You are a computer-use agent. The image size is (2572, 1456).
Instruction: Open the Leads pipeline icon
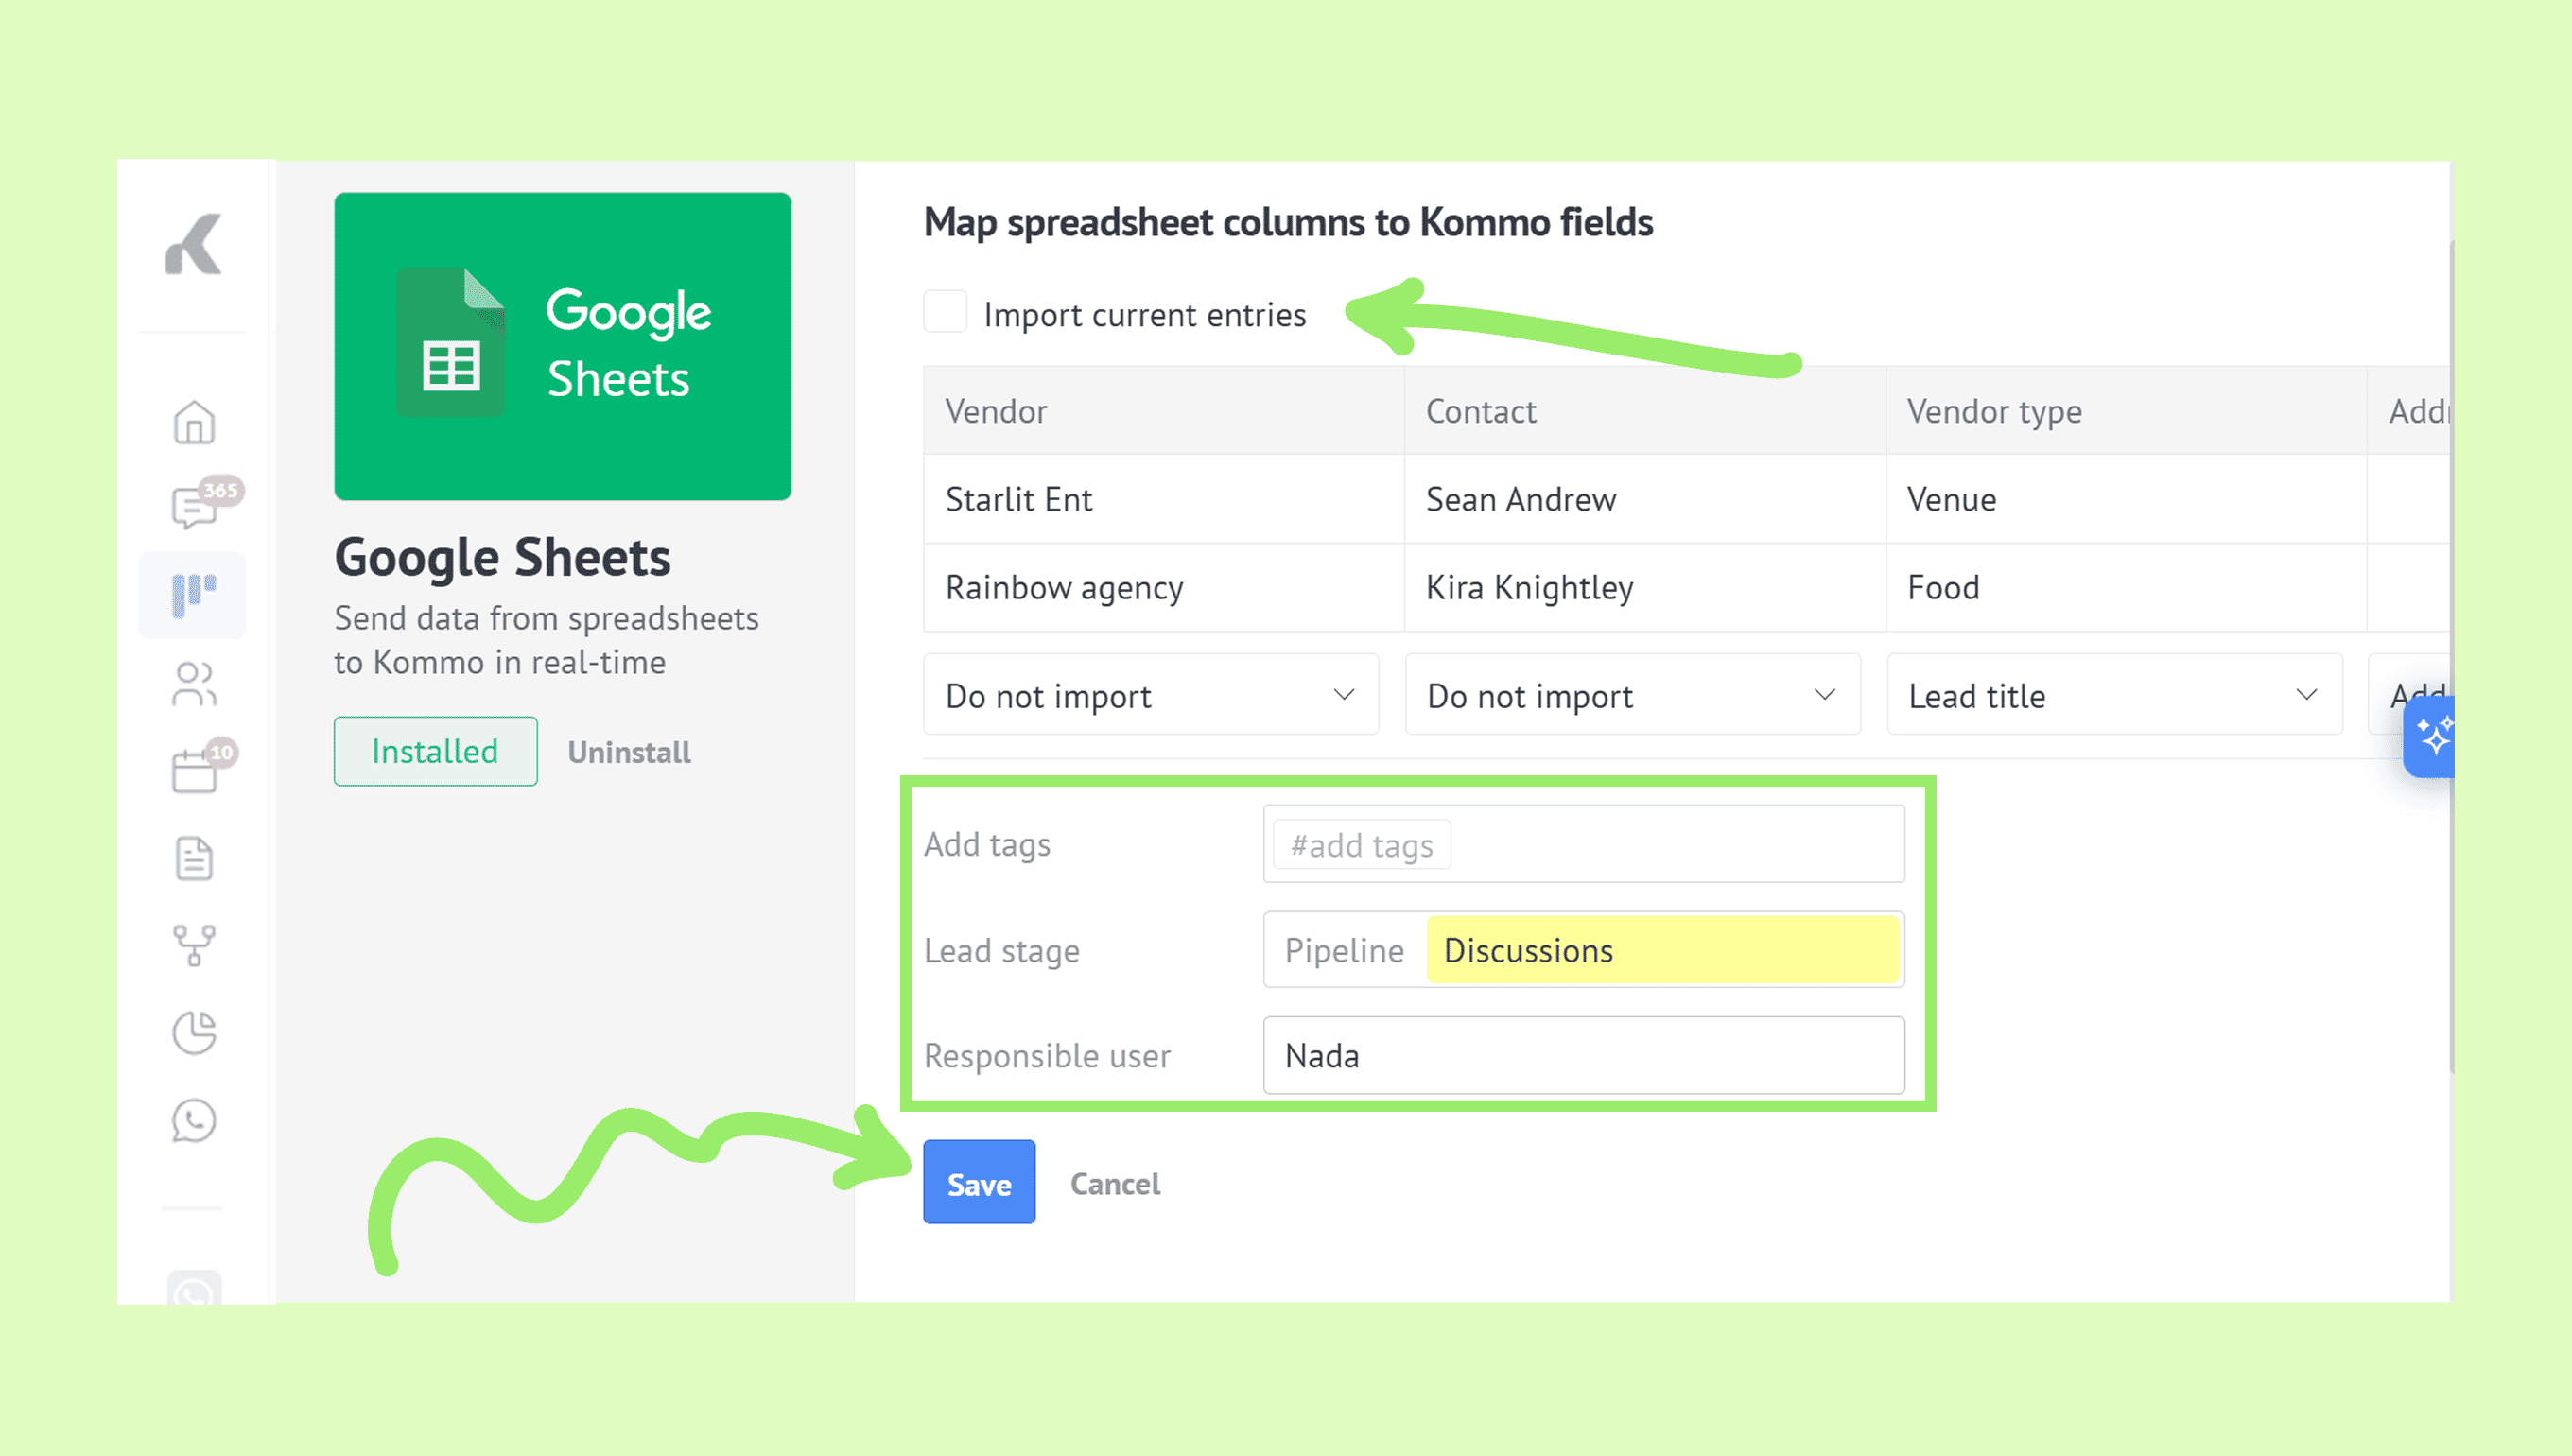(x=193, y=595)
